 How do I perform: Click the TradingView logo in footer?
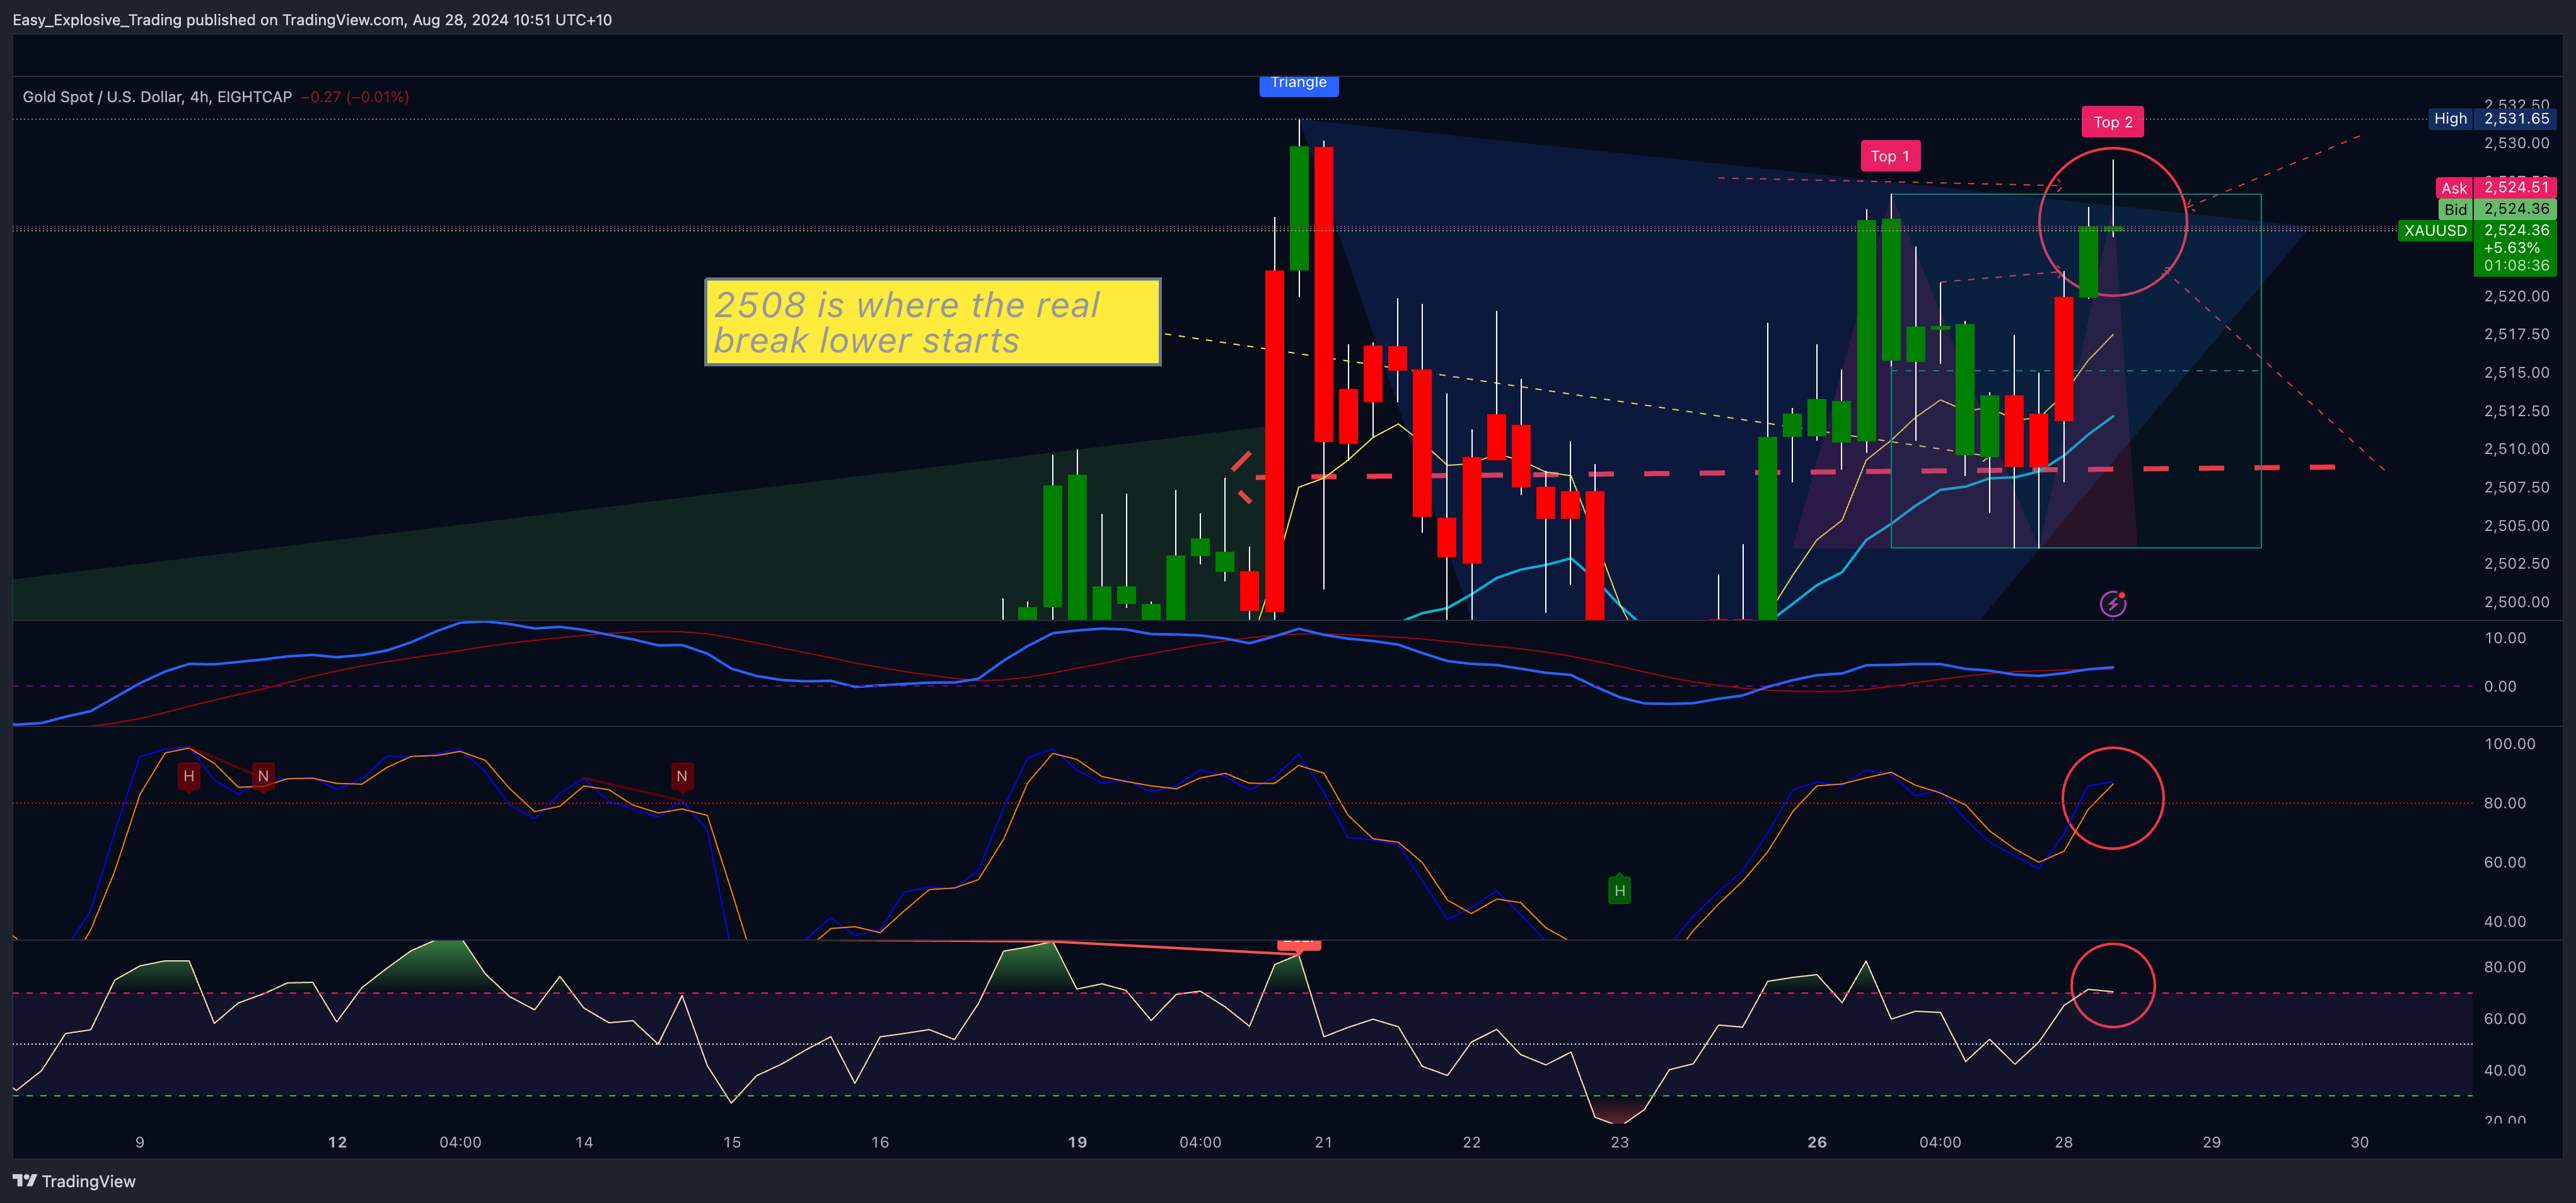(x=74, y=1181)
